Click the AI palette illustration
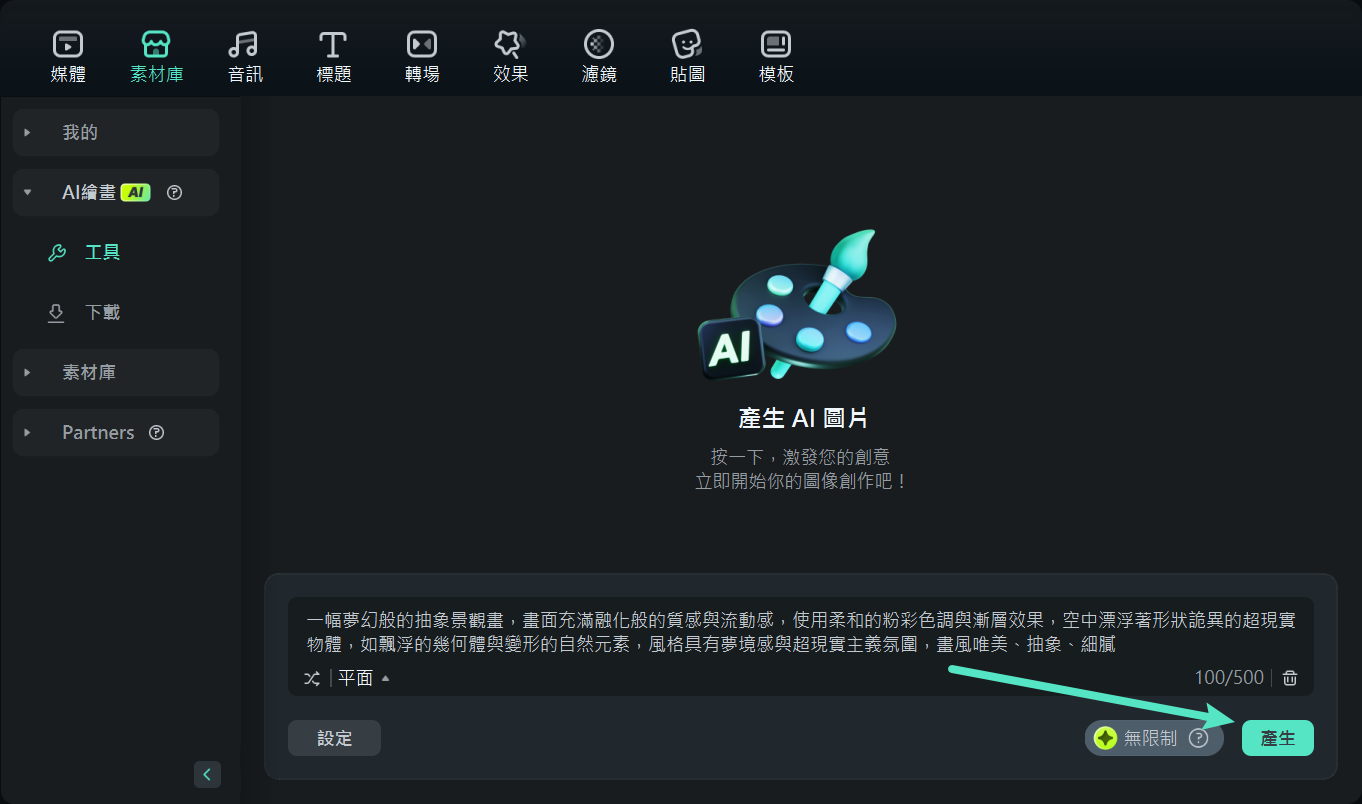Viewport: 1362px width, 804px height. [x=798, y=305]
